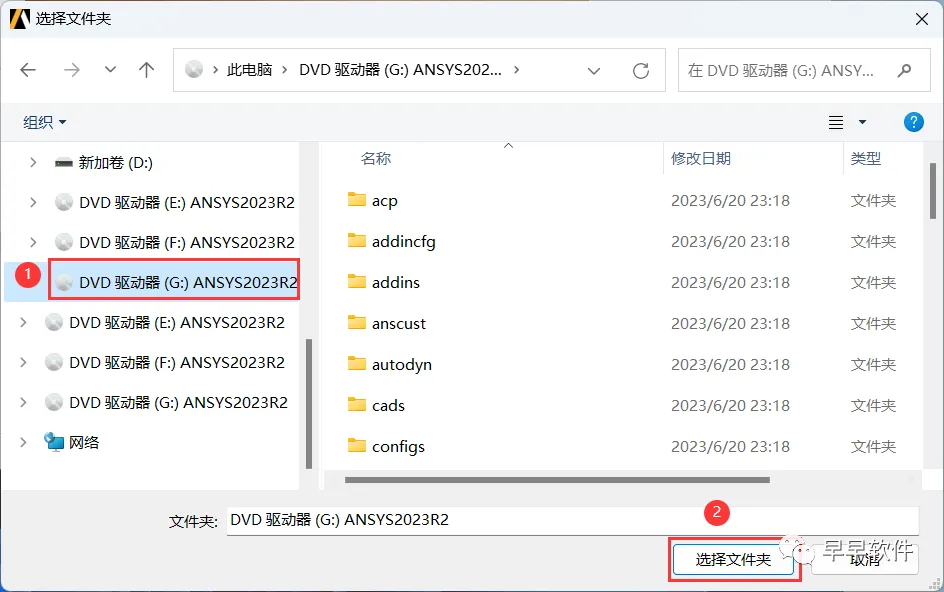Select indented DVD 驱动器 (F:) ANSYS2023R2
The height and width of the screenshot is (592, 944).
pyautogui.click(x=187, y=242)
